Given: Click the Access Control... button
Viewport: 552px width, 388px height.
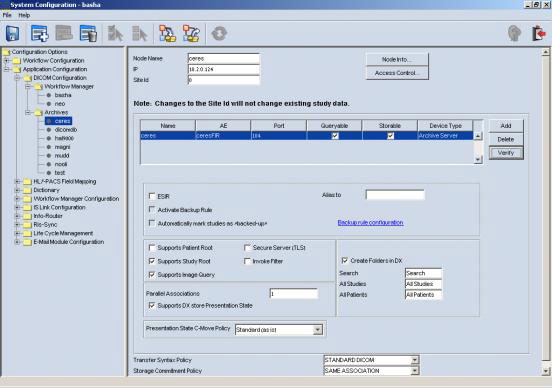Looking at the screenshot, I should tap(397, 73).
